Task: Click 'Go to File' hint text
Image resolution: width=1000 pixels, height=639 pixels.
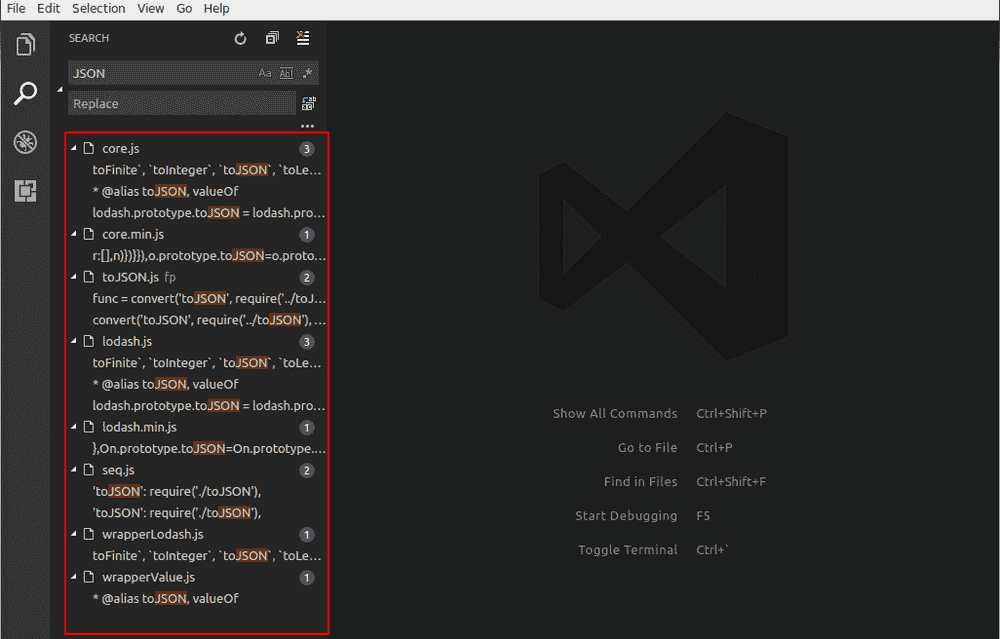Action: point(647,448)
